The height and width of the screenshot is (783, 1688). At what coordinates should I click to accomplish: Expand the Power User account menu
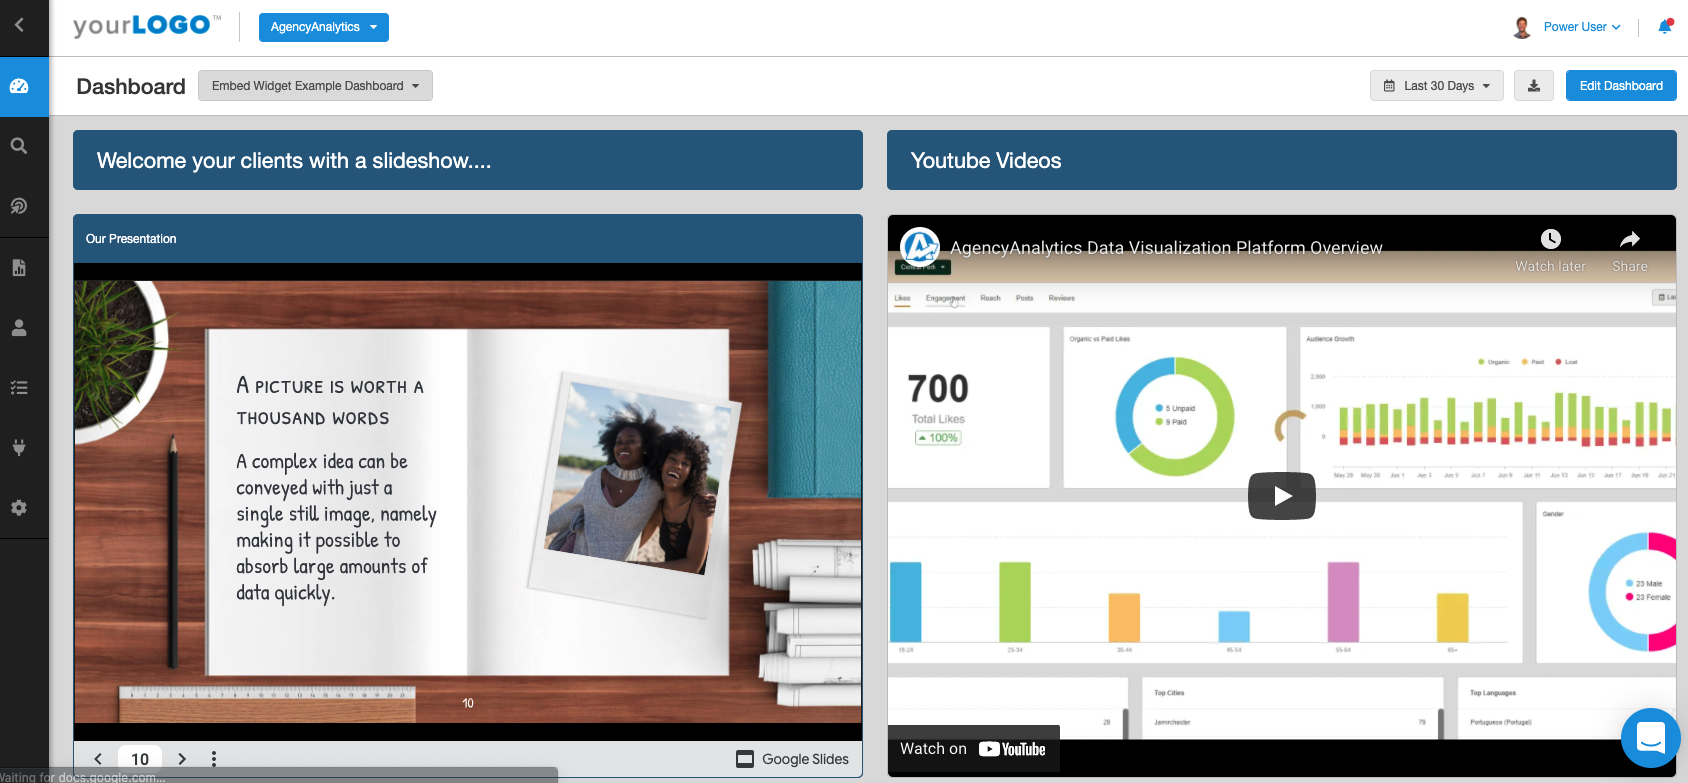1582,27
